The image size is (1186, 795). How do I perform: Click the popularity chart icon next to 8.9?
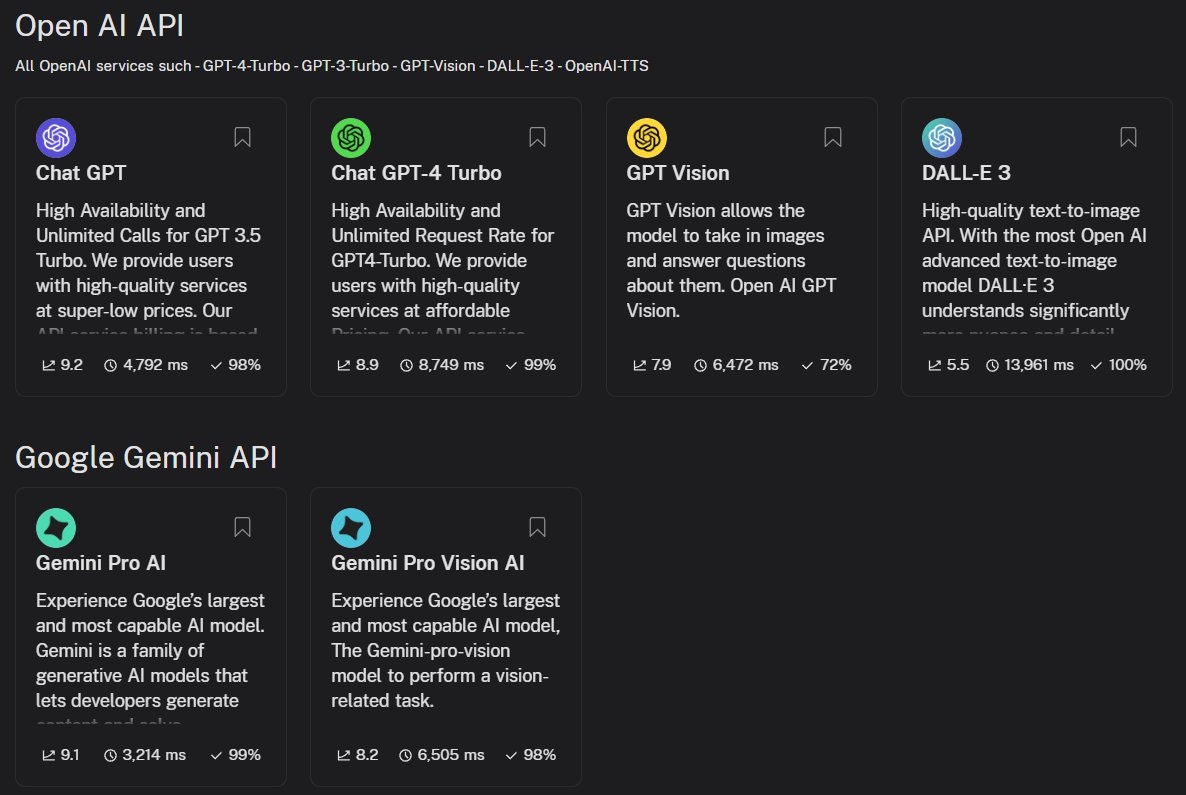(x=343, y=365)
